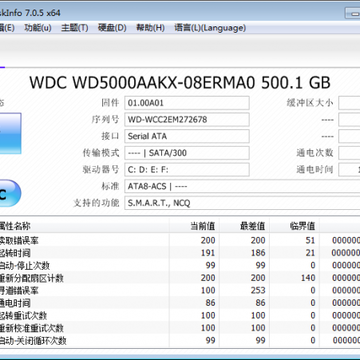Click the drive letter field C: D: E: F:

click(x=187, y=170)
